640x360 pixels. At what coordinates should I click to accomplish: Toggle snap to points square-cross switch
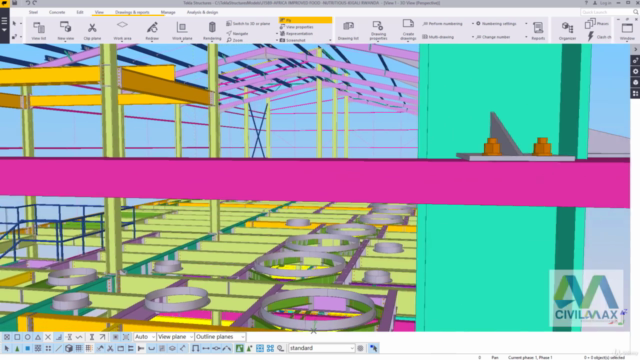7,337
